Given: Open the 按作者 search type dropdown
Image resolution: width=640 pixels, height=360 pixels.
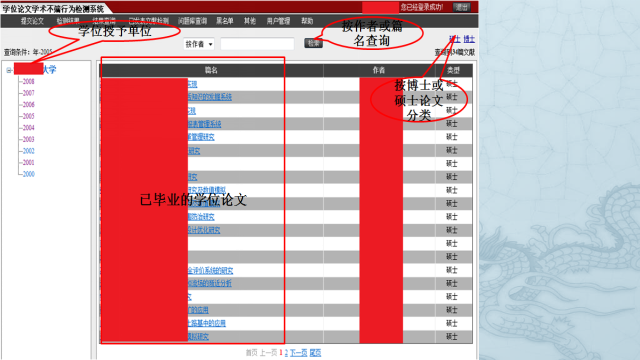Looking at the screenshot, I should pyautogui.click(x=199, y=44).
